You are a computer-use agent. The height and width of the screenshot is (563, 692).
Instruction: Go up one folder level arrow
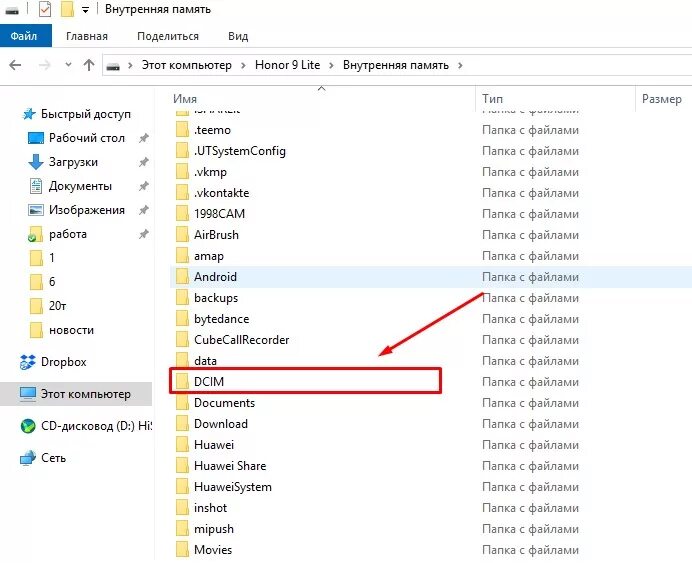[89, 65]
